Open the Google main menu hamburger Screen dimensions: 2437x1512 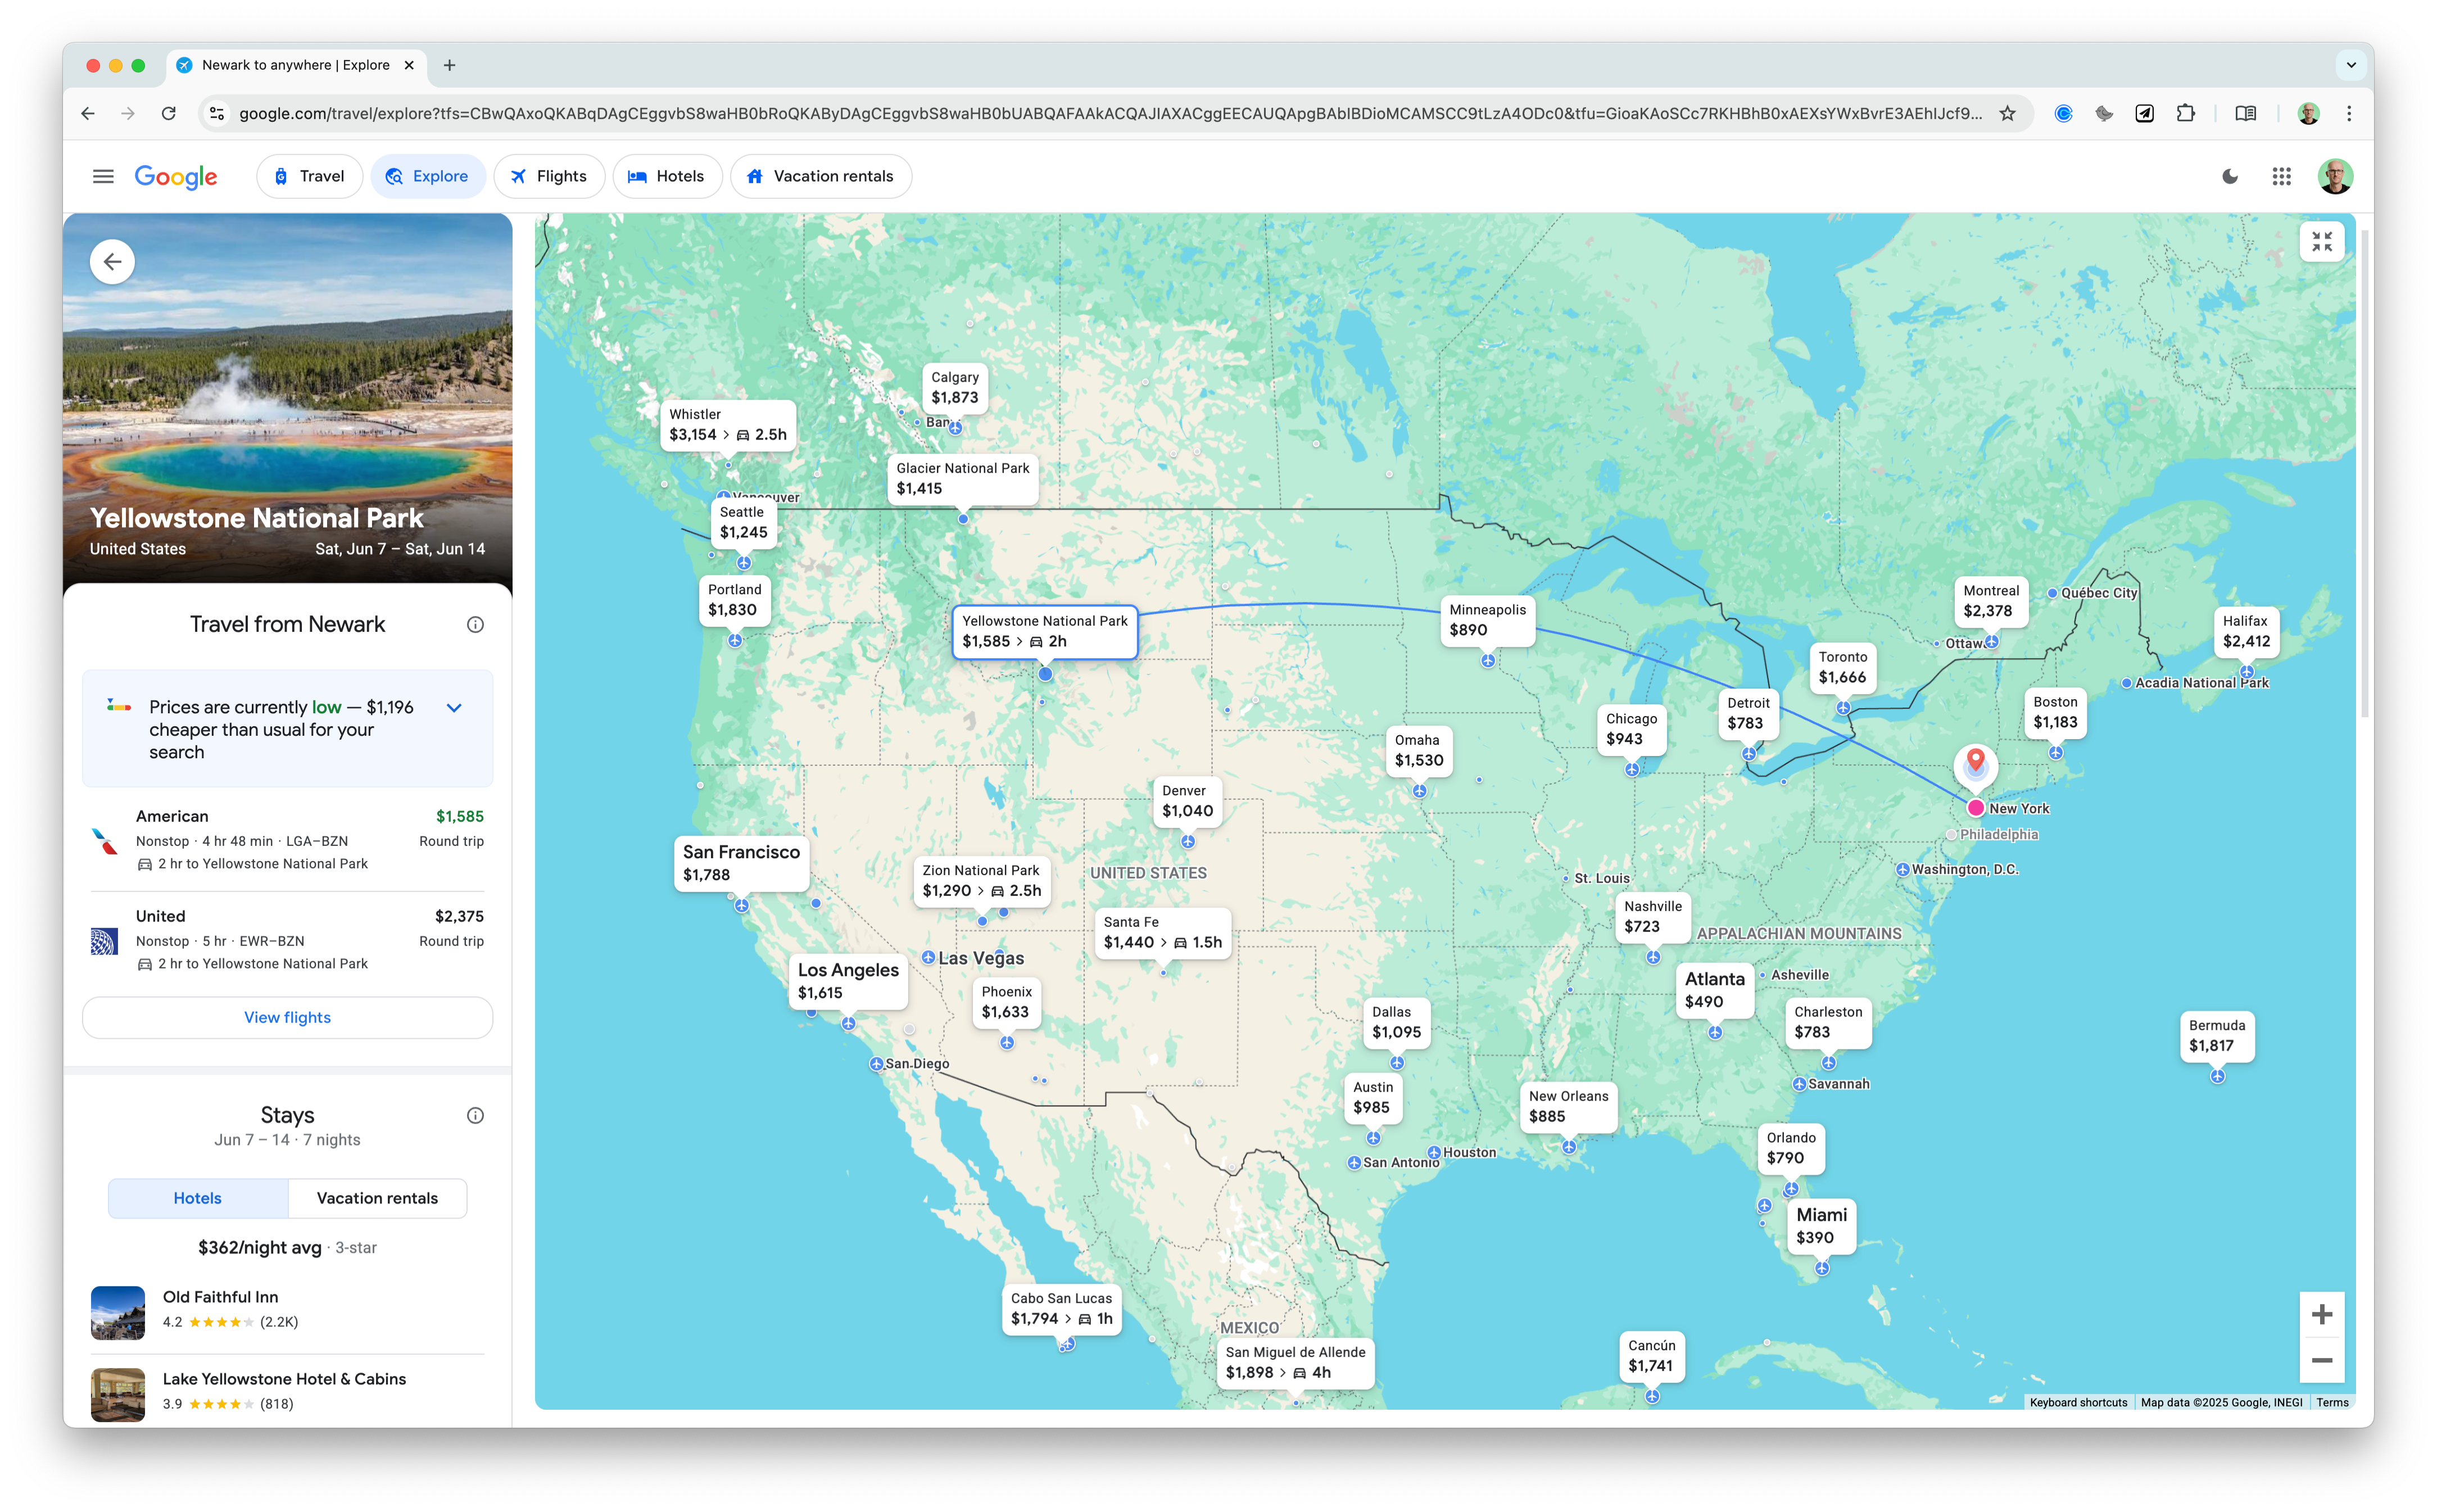pyautogui.click(x=103, y=176)
